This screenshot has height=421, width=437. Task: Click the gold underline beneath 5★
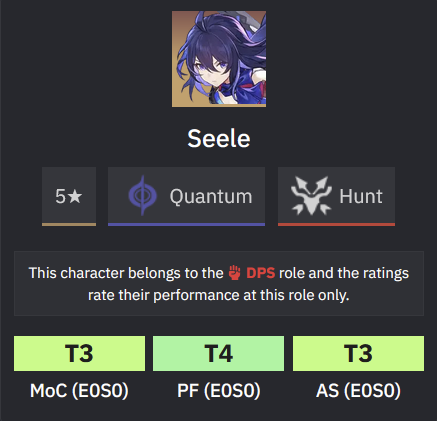[x=69, y=225]
